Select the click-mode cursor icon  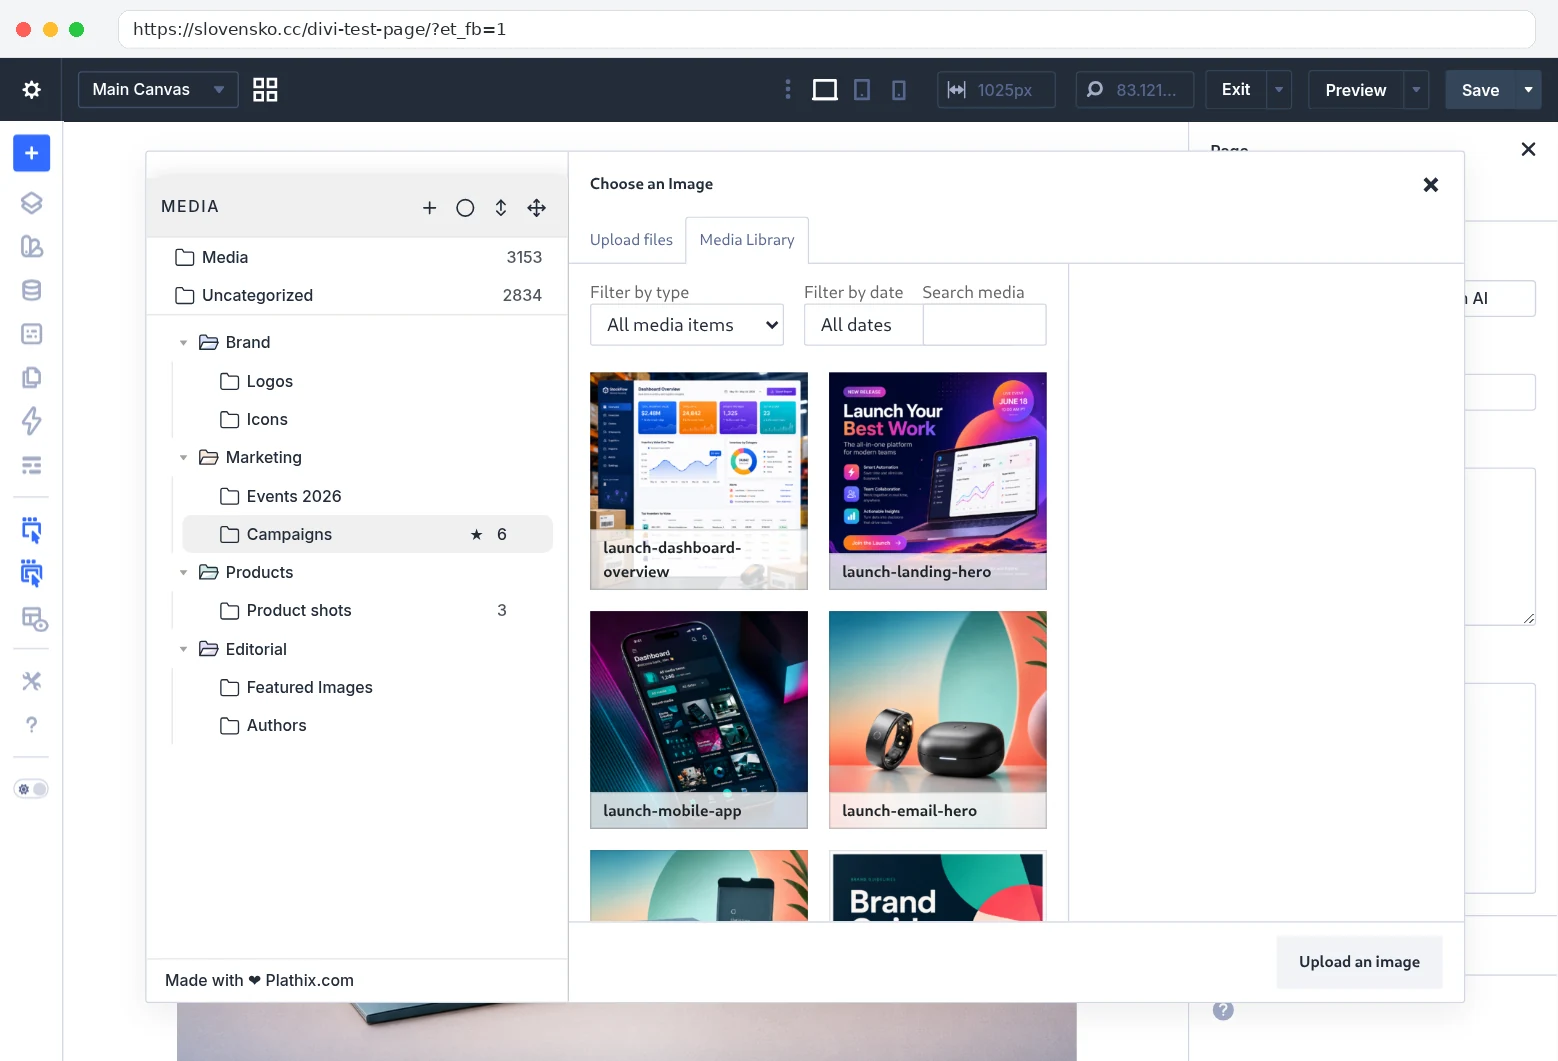[x=32, y=530]
